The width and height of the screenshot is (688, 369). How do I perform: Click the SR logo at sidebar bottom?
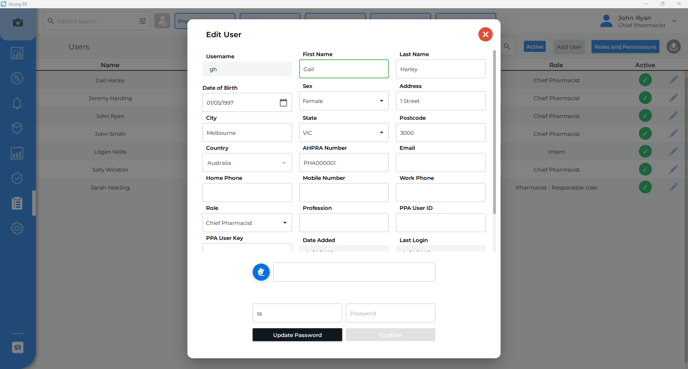(18, 348)
